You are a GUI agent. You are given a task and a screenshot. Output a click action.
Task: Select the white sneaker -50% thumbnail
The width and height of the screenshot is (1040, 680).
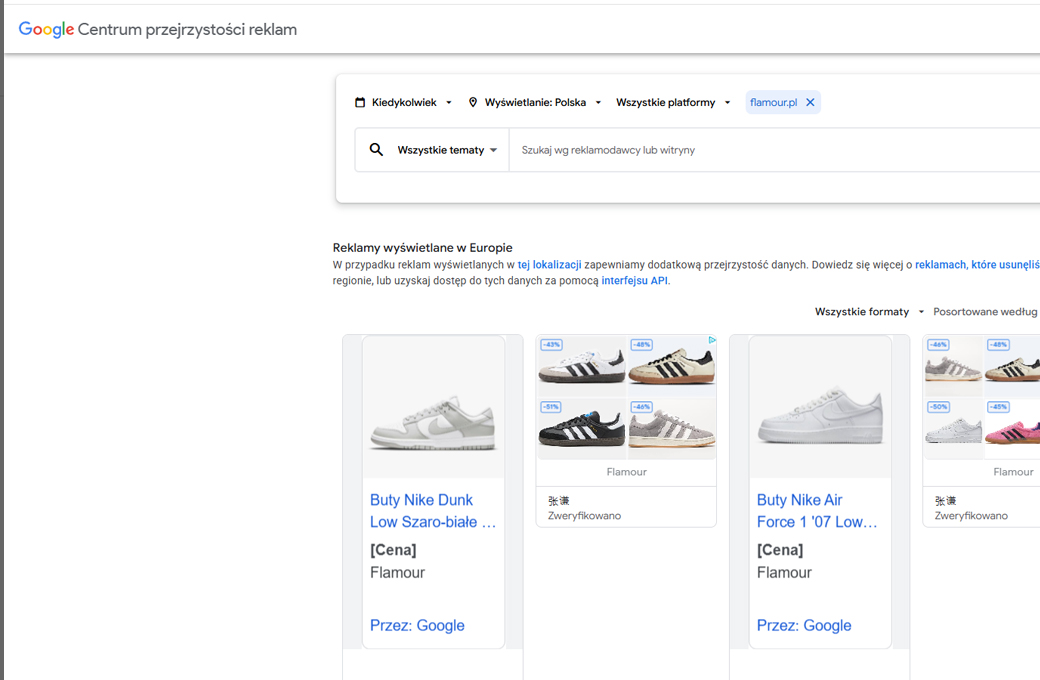pos(953,429)
